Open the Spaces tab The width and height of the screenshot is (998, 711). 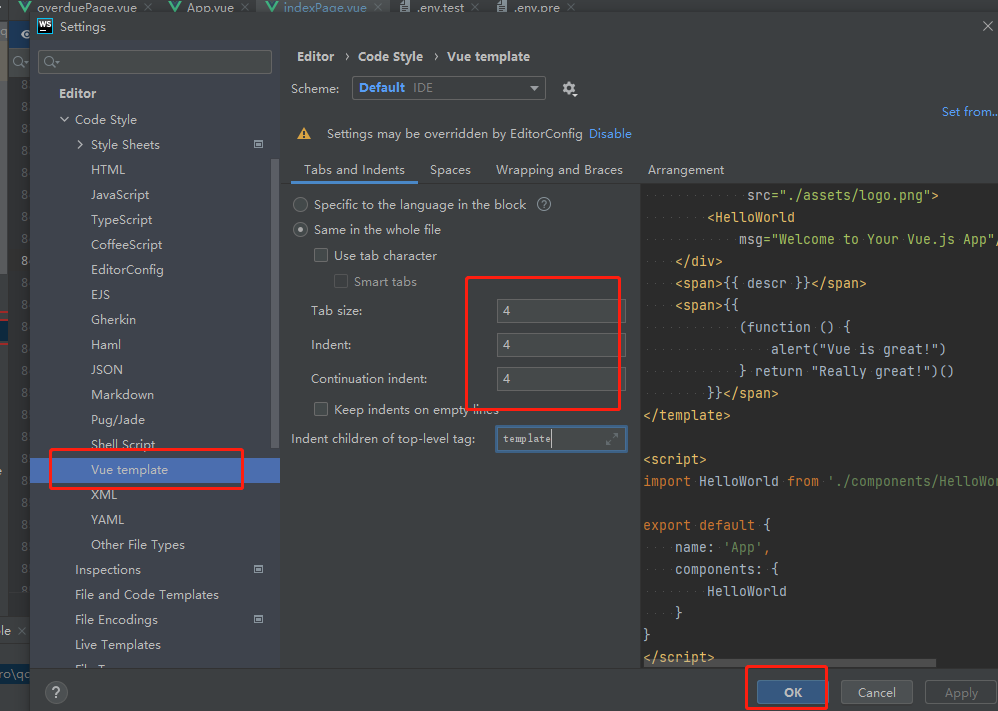click(450, 169)
